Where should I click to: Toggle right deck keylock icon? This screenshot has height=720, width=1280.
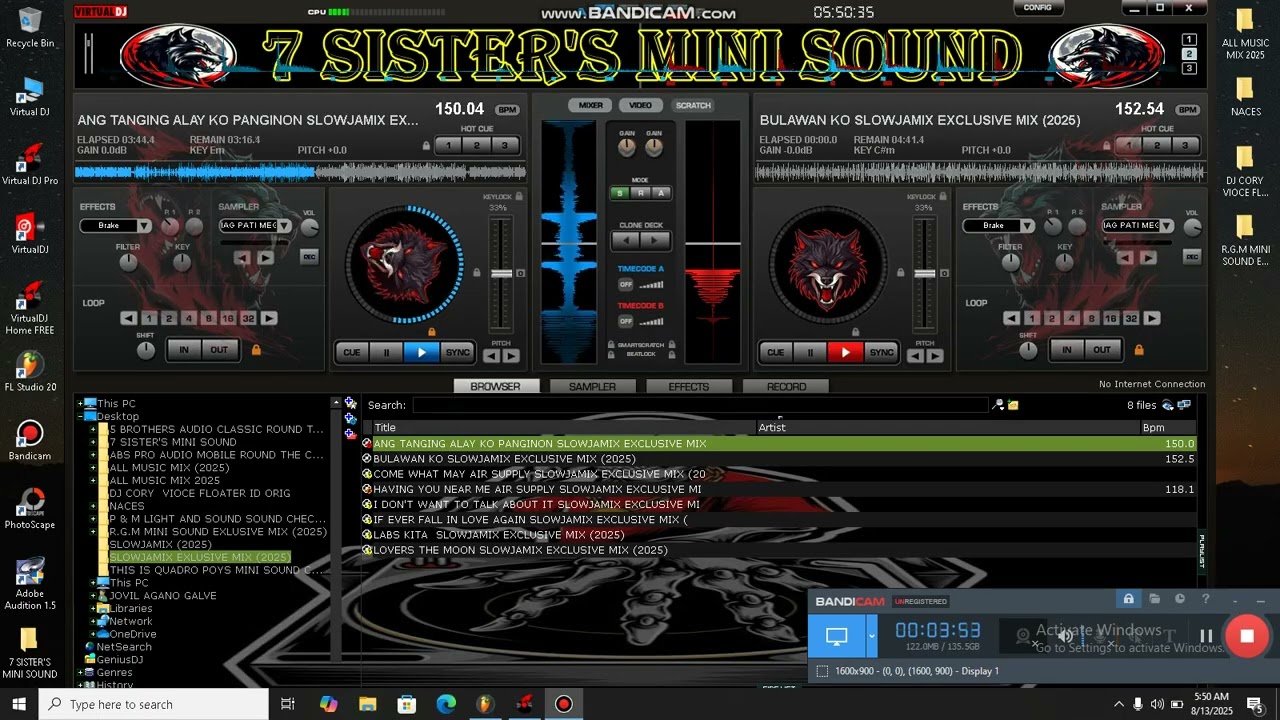(941, 197)
